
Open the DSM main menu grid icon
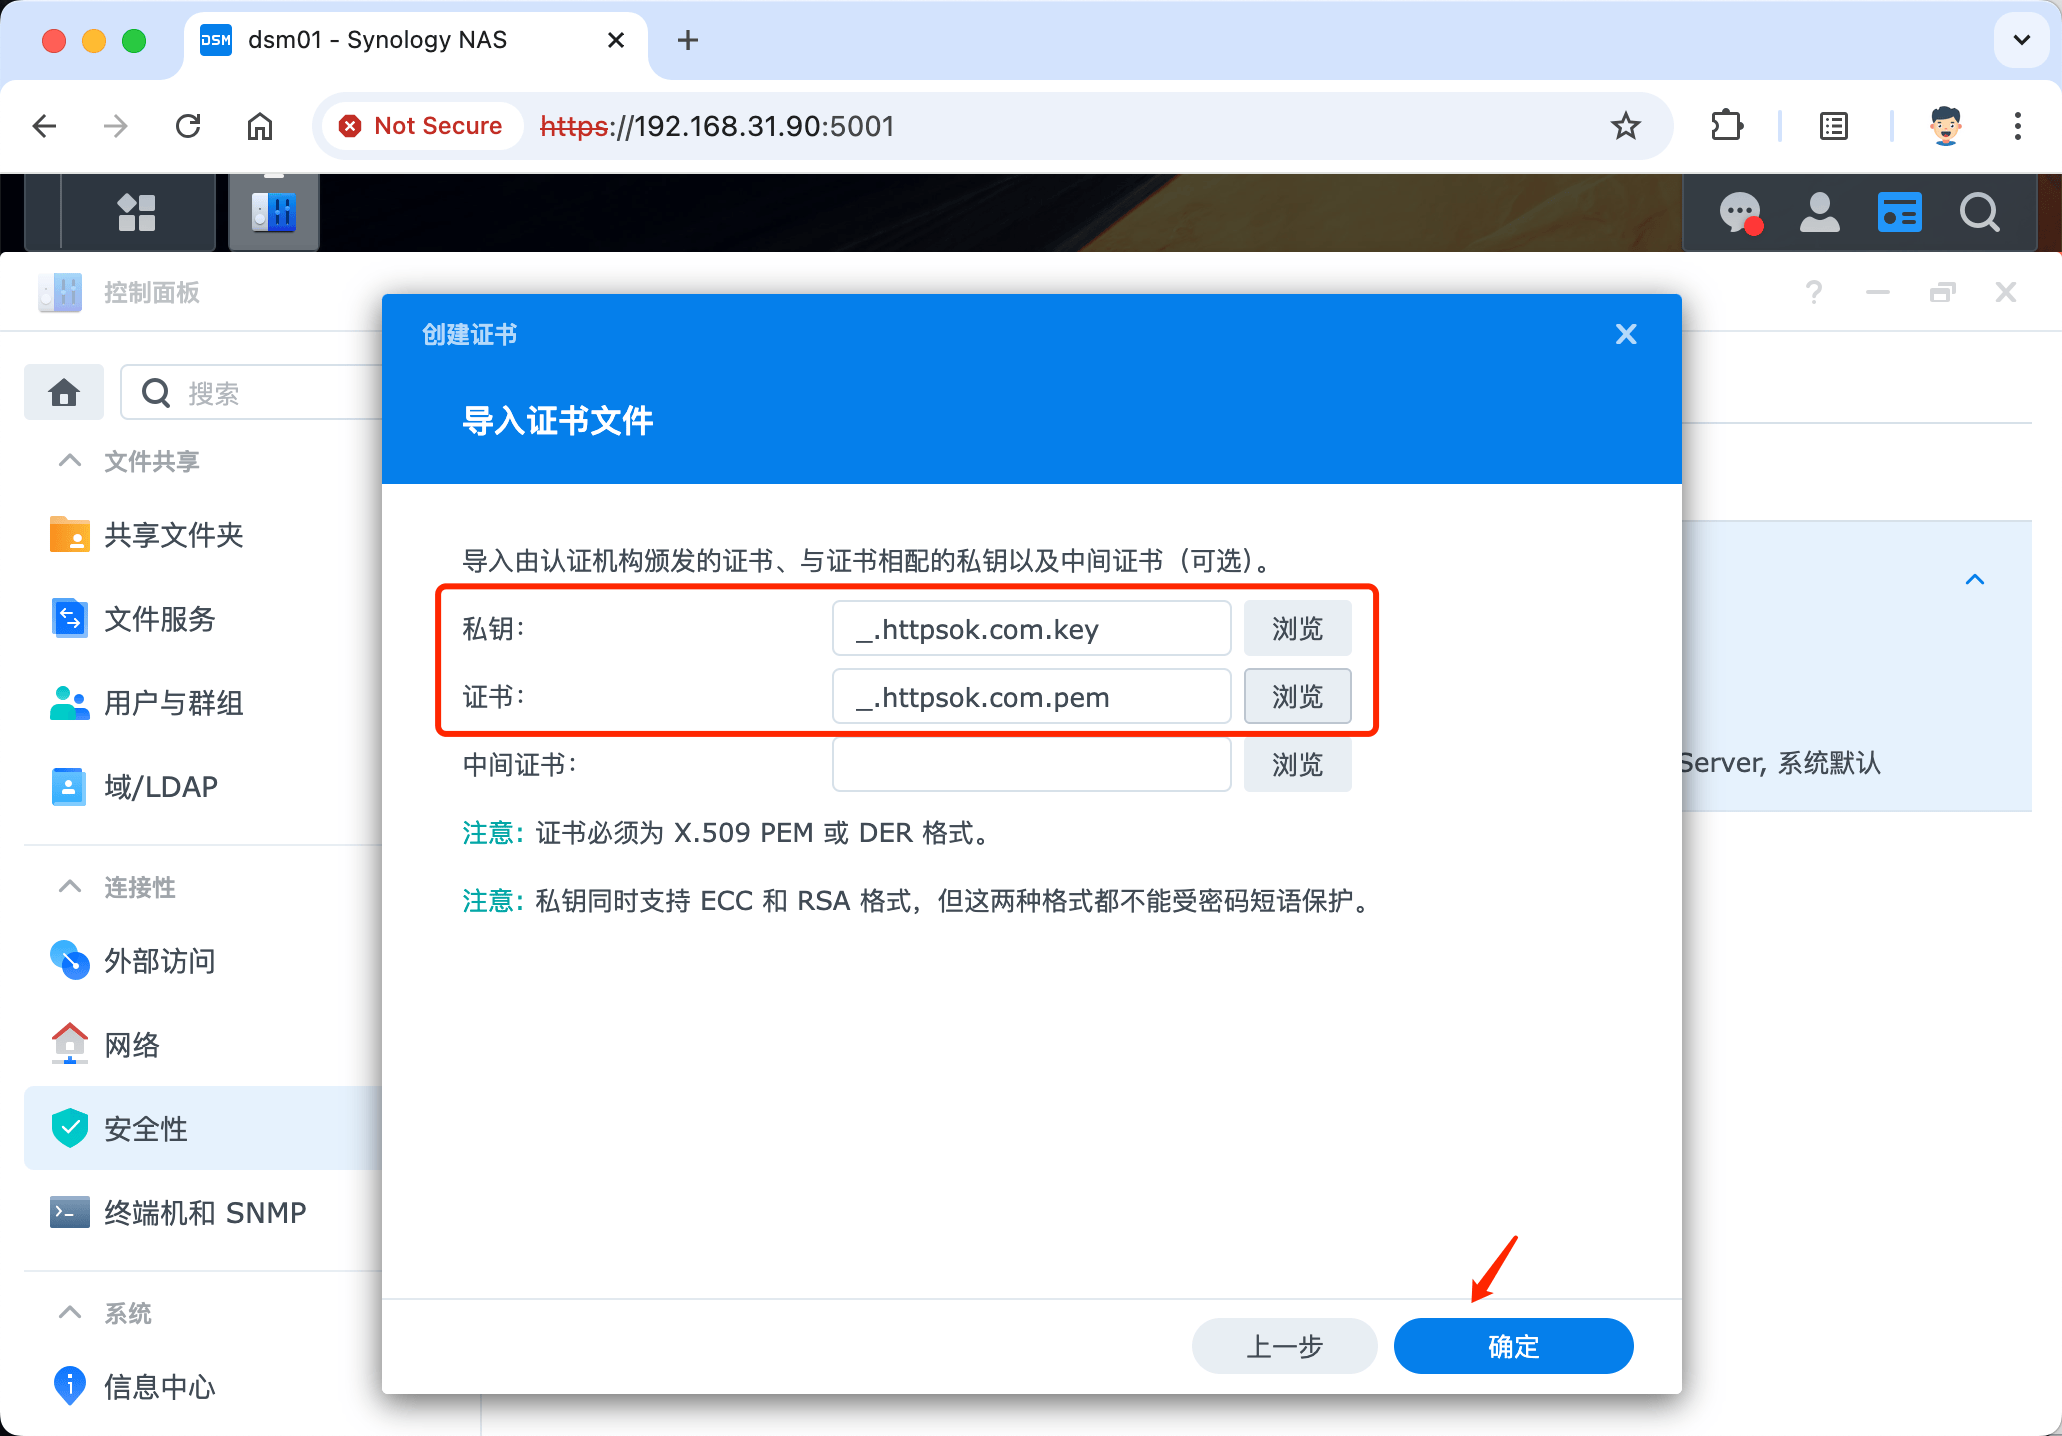tap(137, 212)
